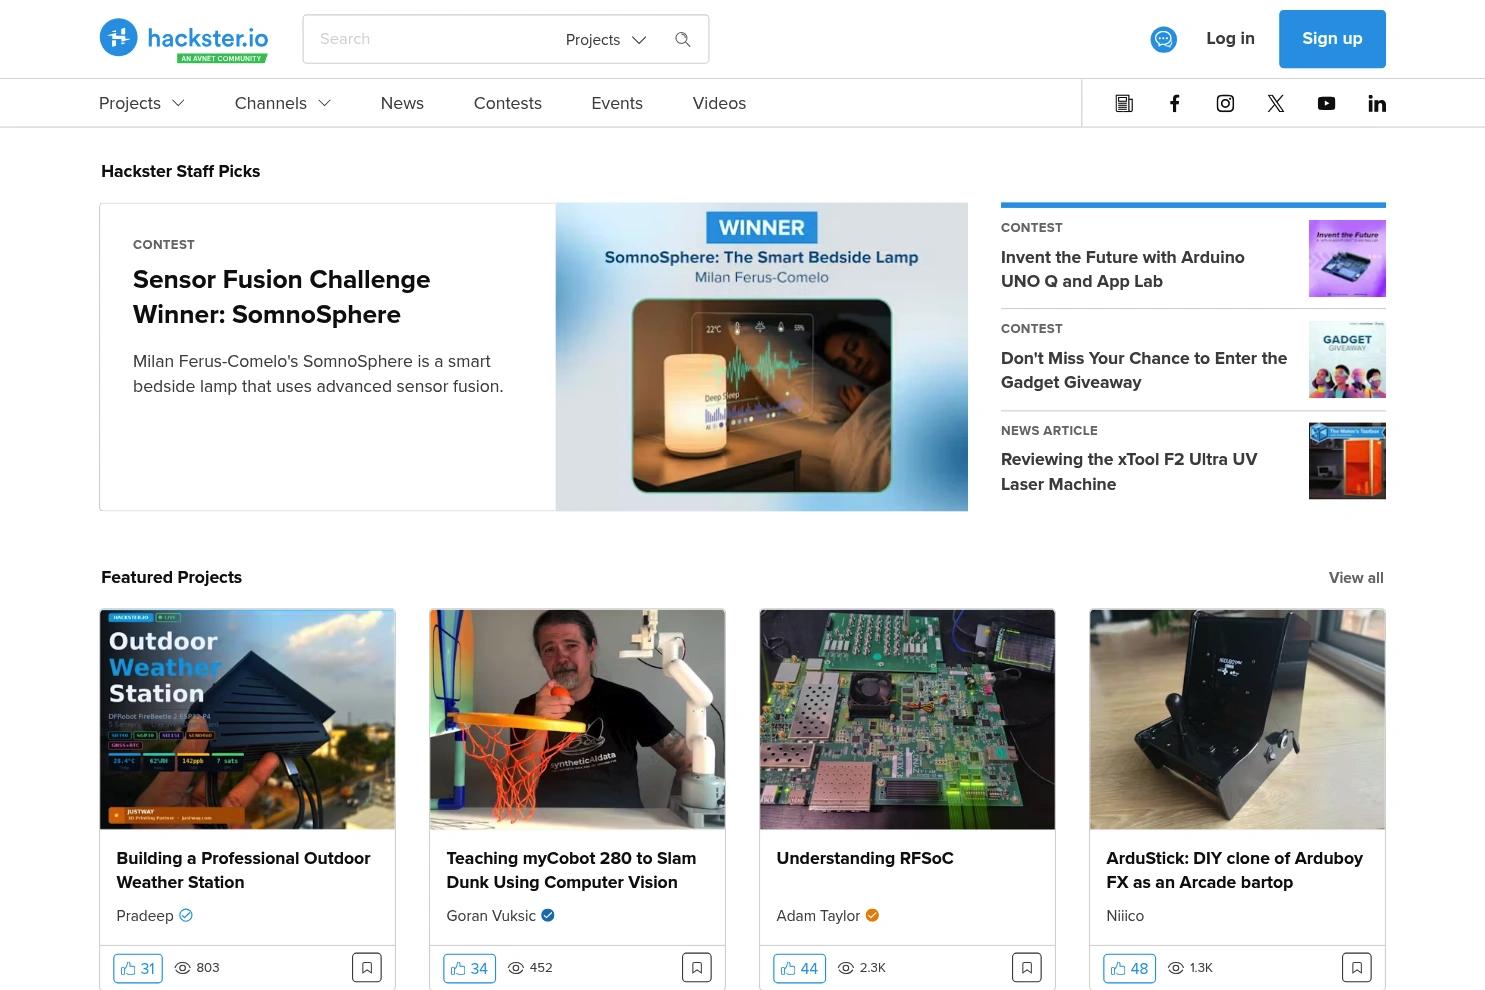1485x990 pixels.
Task: Open the chat bubble icon
Action: (x=1163, y=39)
